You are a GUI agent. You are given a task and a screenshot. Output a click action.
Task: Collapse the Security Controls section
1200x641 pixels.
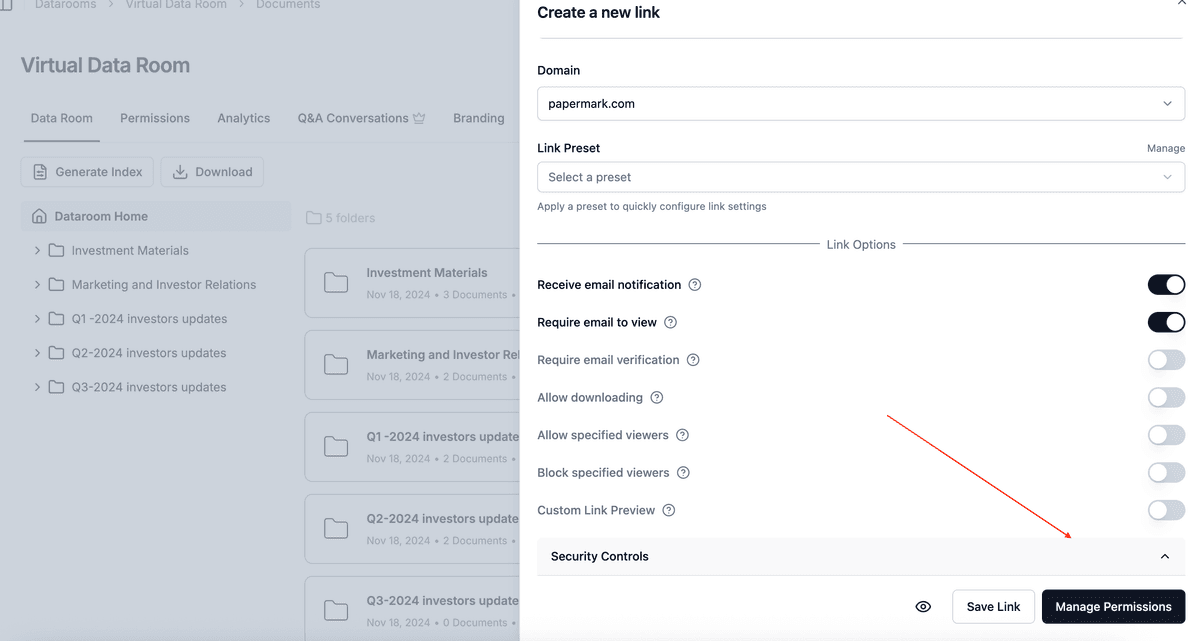1165,557
